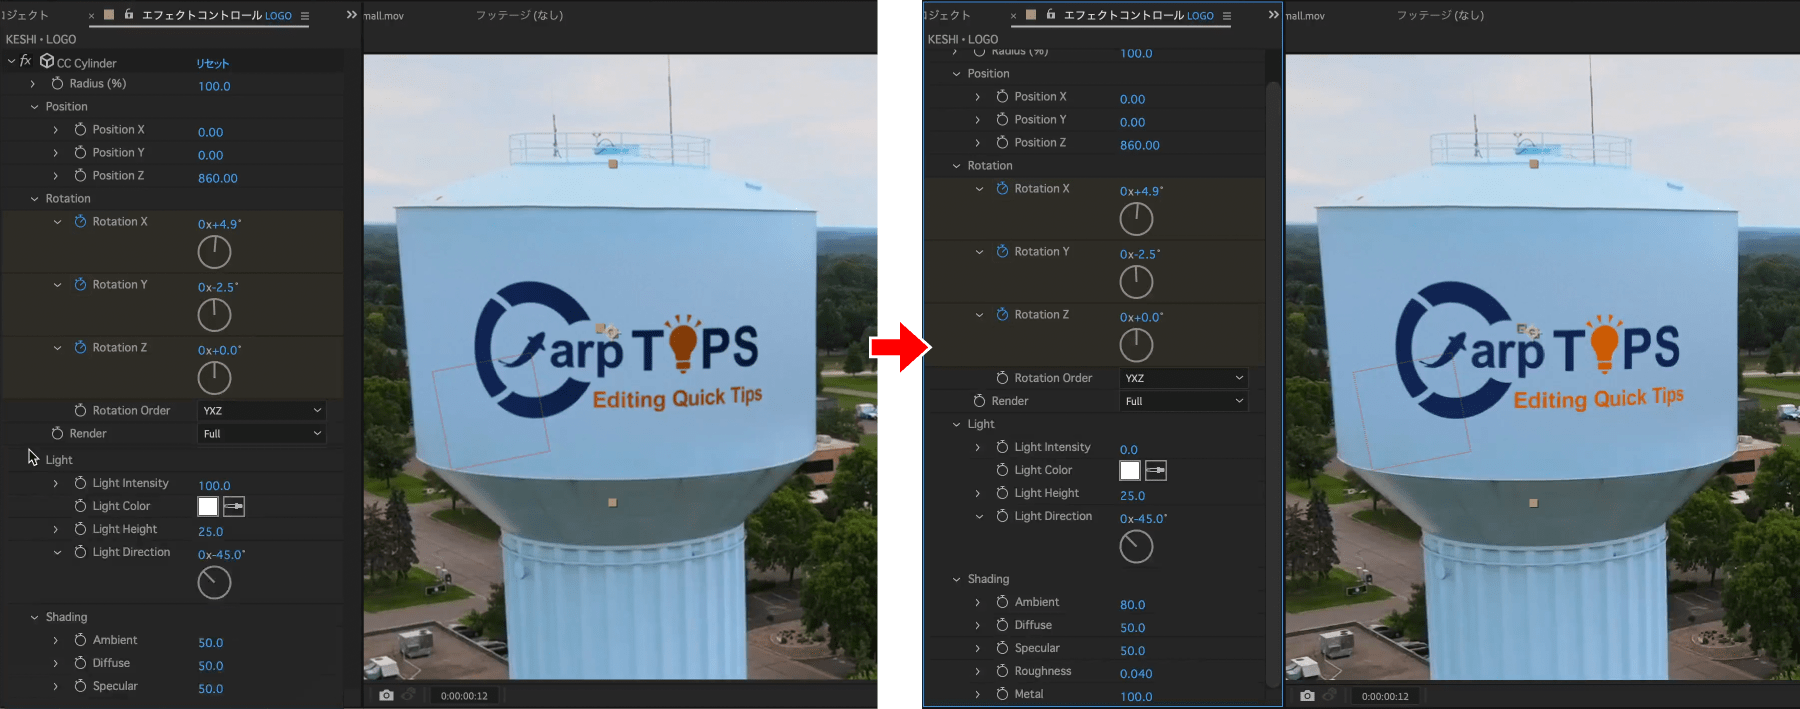The image size is (1800, 709).
Task: Click the Diffuse stopwatch in left panel
Action: 80,663
